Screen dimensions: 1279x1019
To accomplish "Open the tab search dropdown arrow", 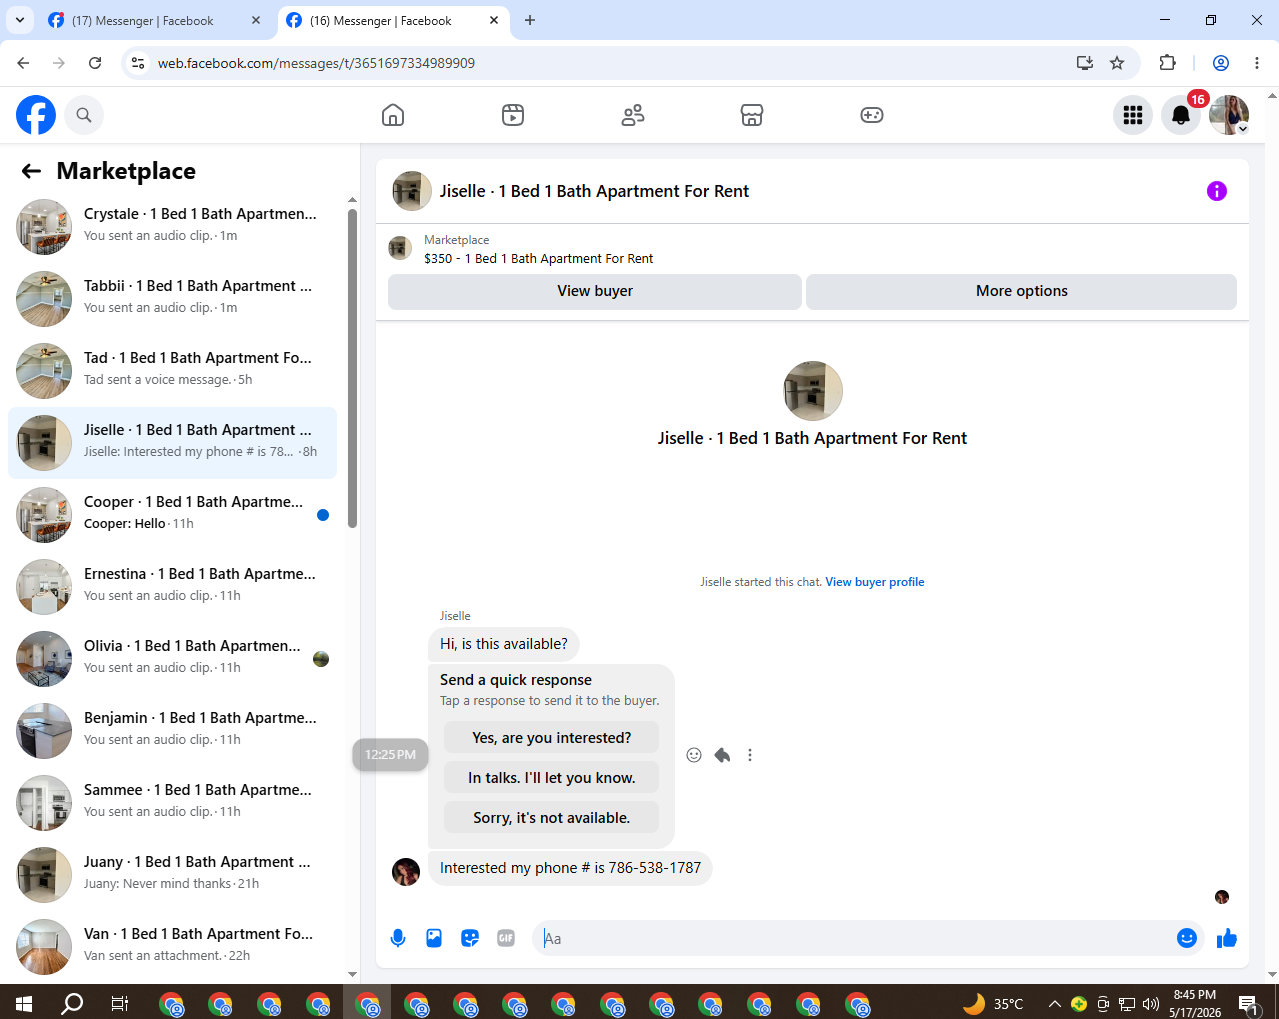I will click(x=20, y=20).
